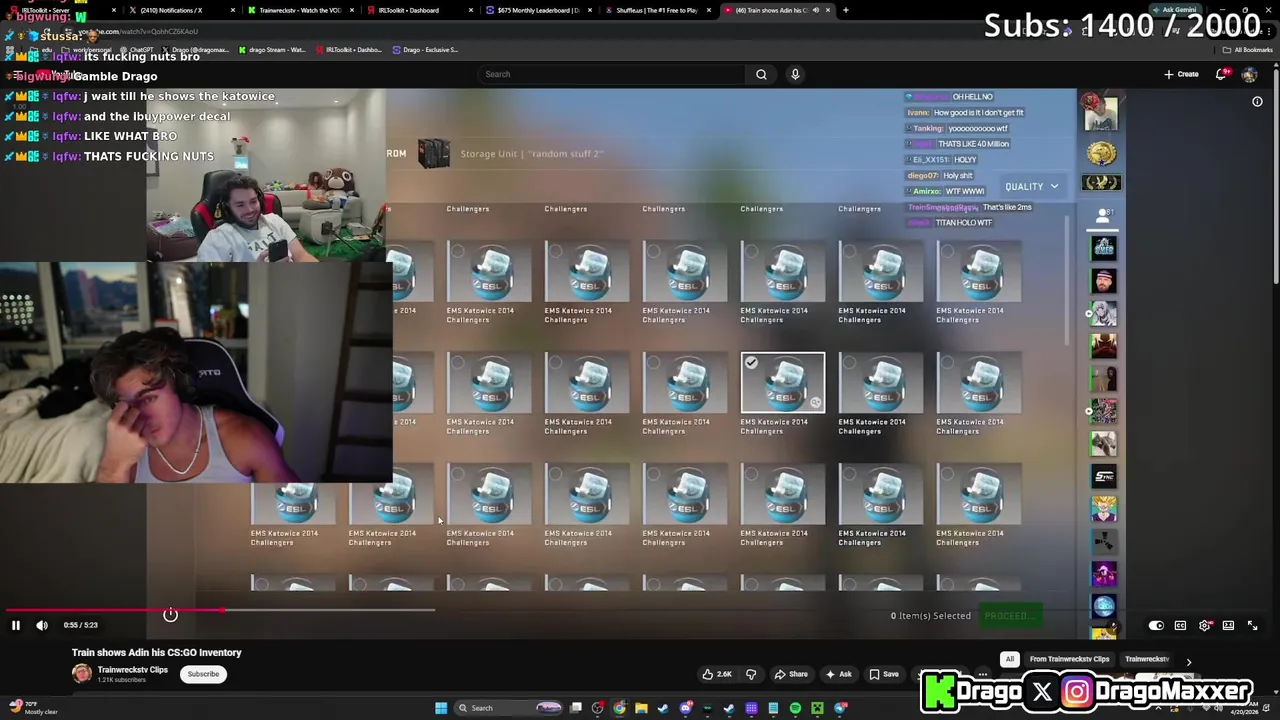
Task: Open the Trainwreckstv Clips channel avatar
Action: [x=82, y=674]
